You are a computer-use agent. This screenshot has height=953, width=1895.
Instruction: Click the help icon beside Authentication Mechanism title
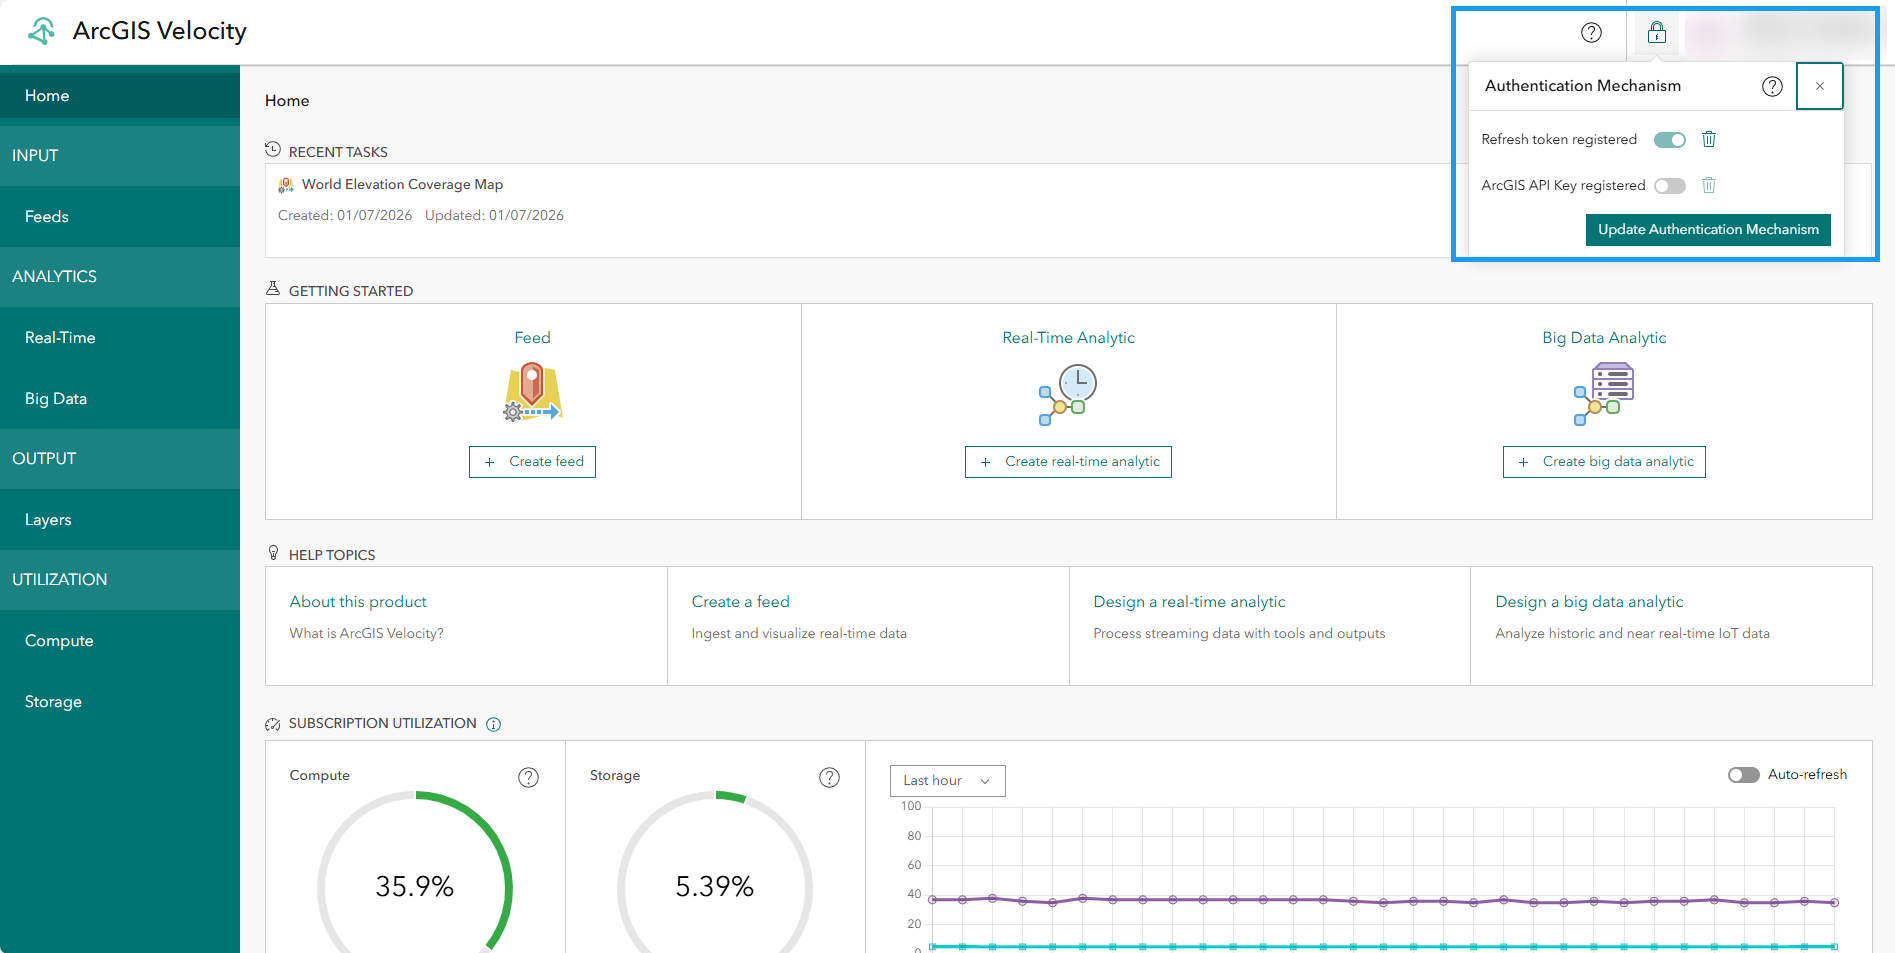[1771, 86]
